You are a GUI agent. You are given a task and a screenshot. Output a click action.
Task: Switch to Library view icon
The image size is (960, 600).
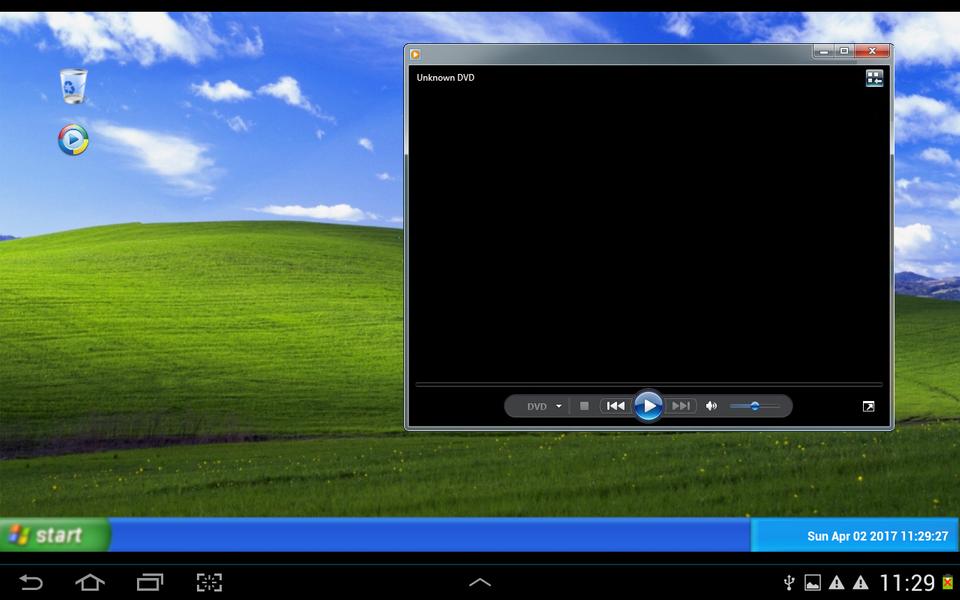(x=874, y=78)
